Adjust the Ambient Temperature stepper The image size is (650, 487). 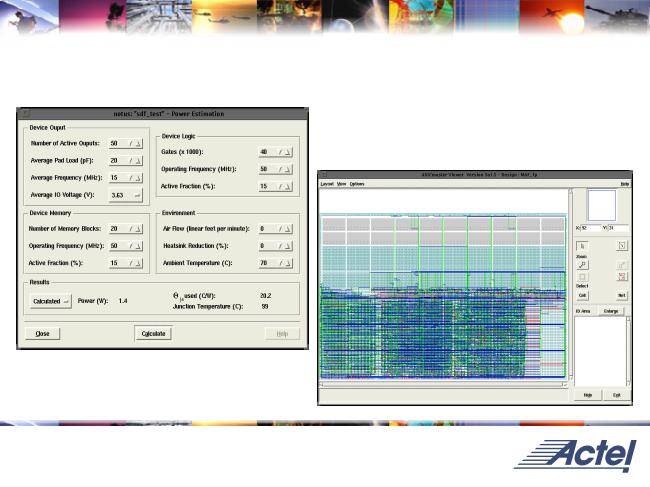click(x=285, y=262)
